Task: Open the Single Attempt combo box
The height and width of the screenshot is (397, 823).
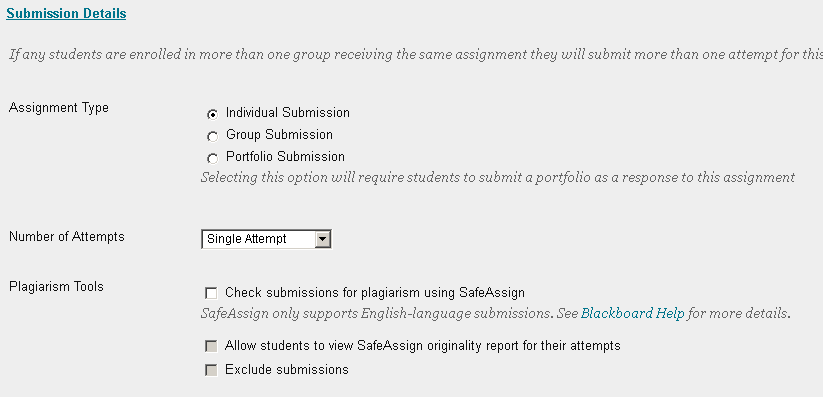Action: click(266, 239)
